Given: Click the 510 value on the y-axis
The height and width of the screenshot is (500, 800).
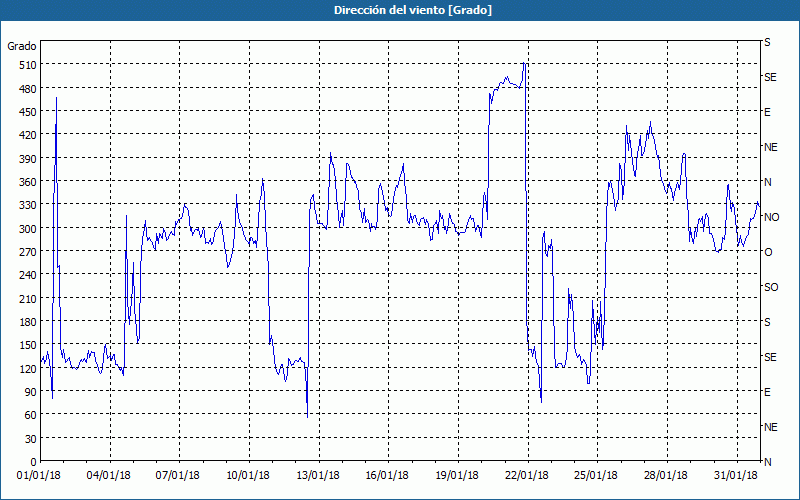Looking at the screenshot, I should click(28, 65).
